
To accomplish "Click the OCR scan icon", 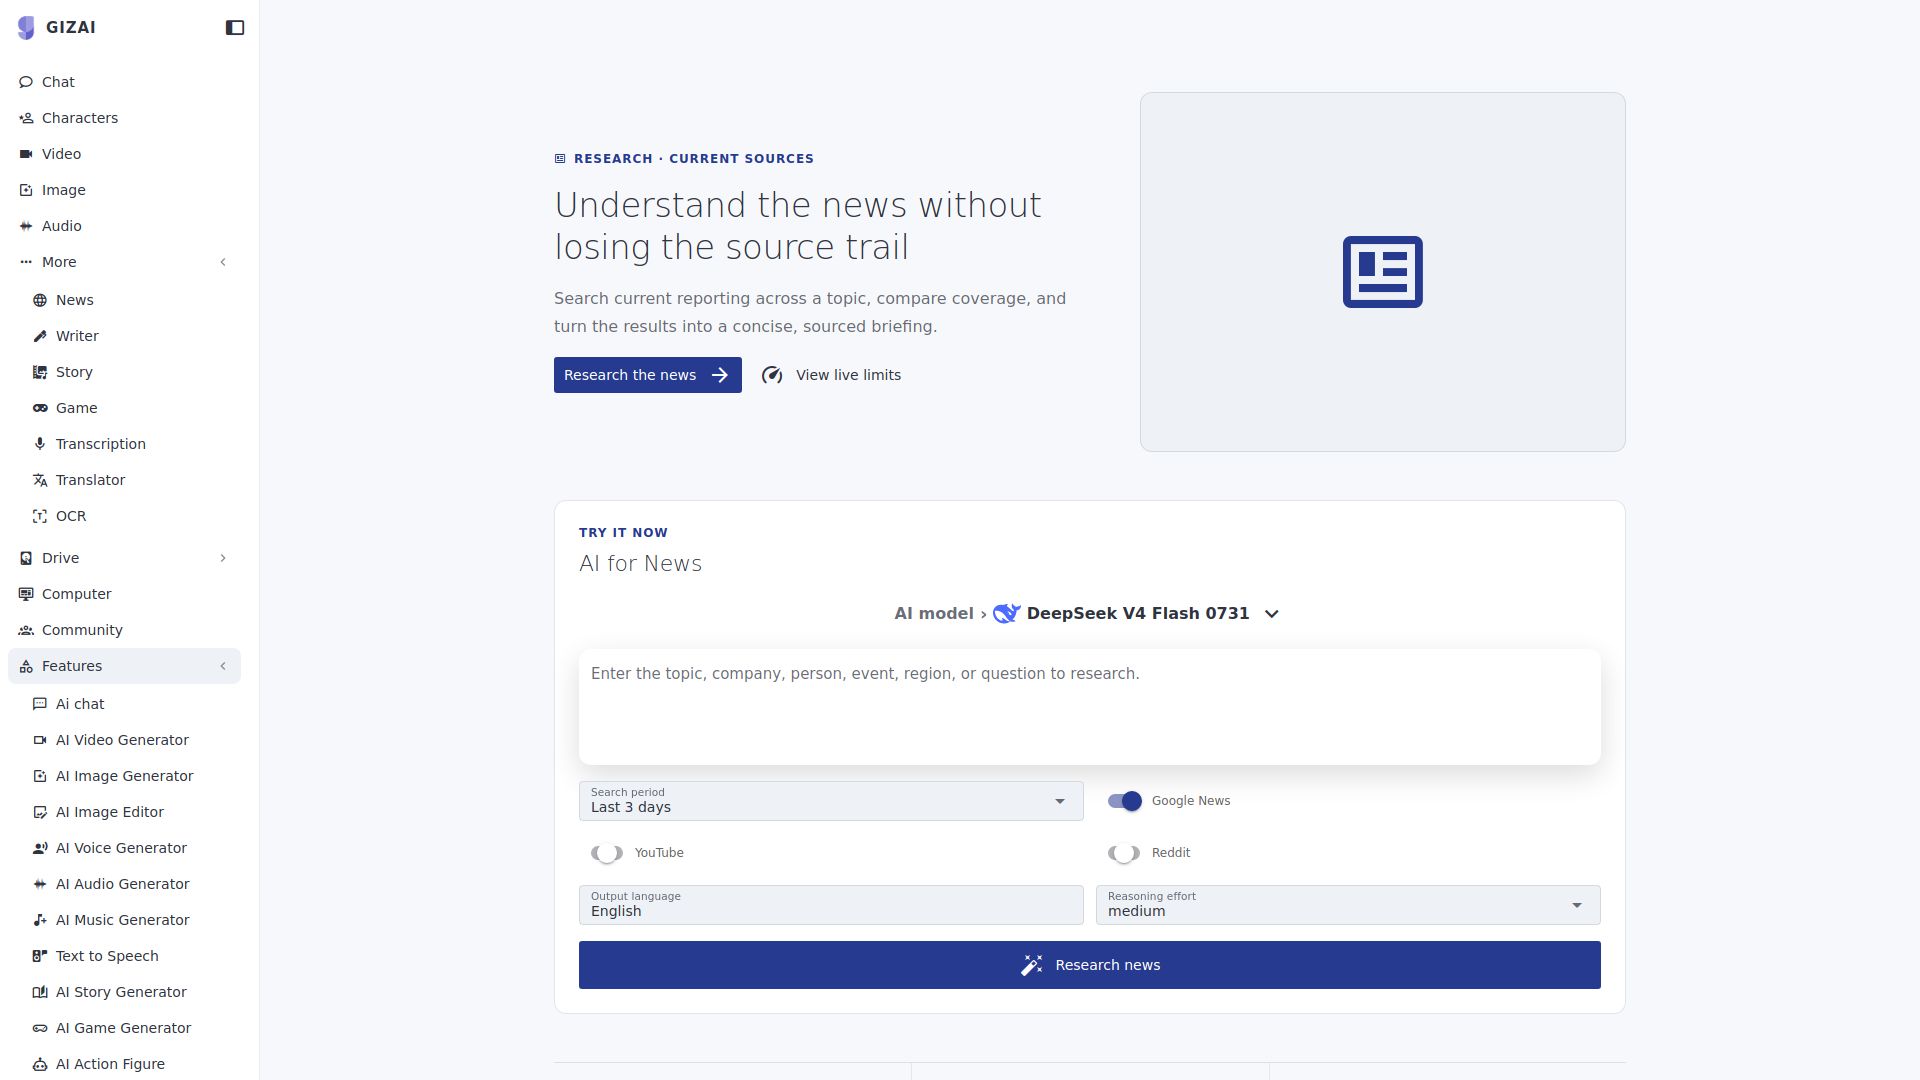I will 40,516.
